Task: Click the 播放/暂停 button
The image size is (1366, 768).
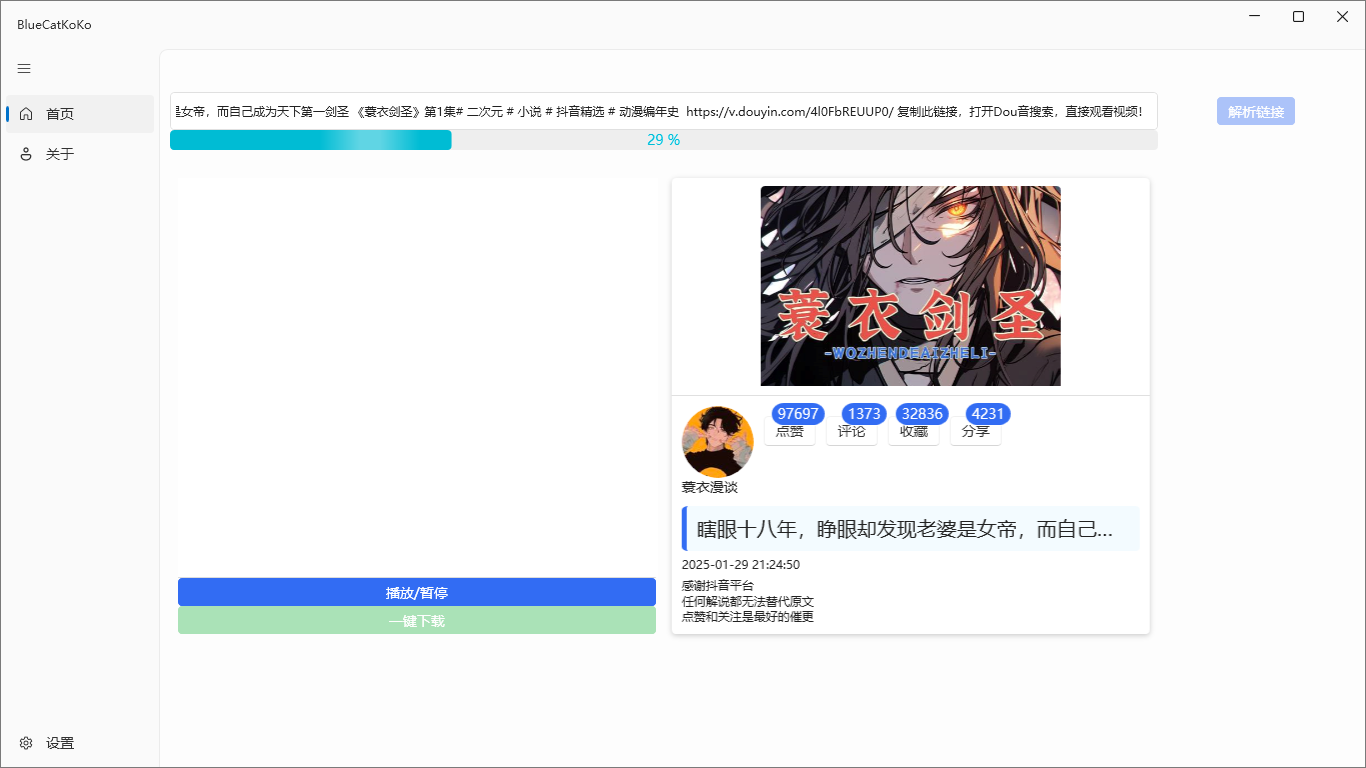Action: pos(417,592)
